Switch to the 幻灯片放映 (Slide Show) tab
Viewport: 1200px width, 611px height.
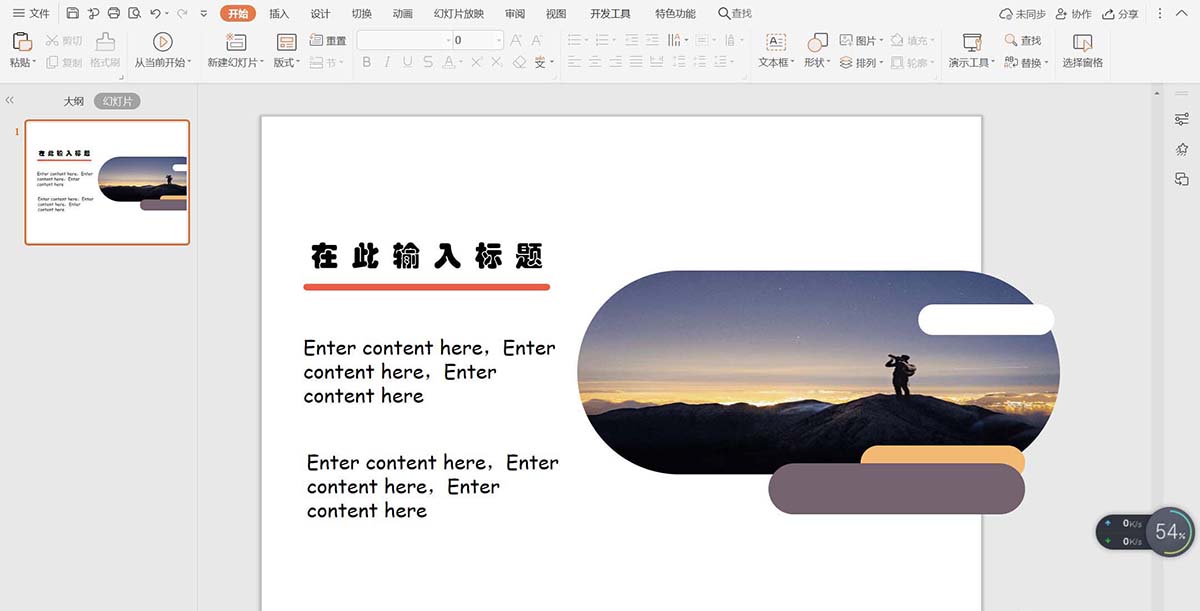[x=459, y=14]
